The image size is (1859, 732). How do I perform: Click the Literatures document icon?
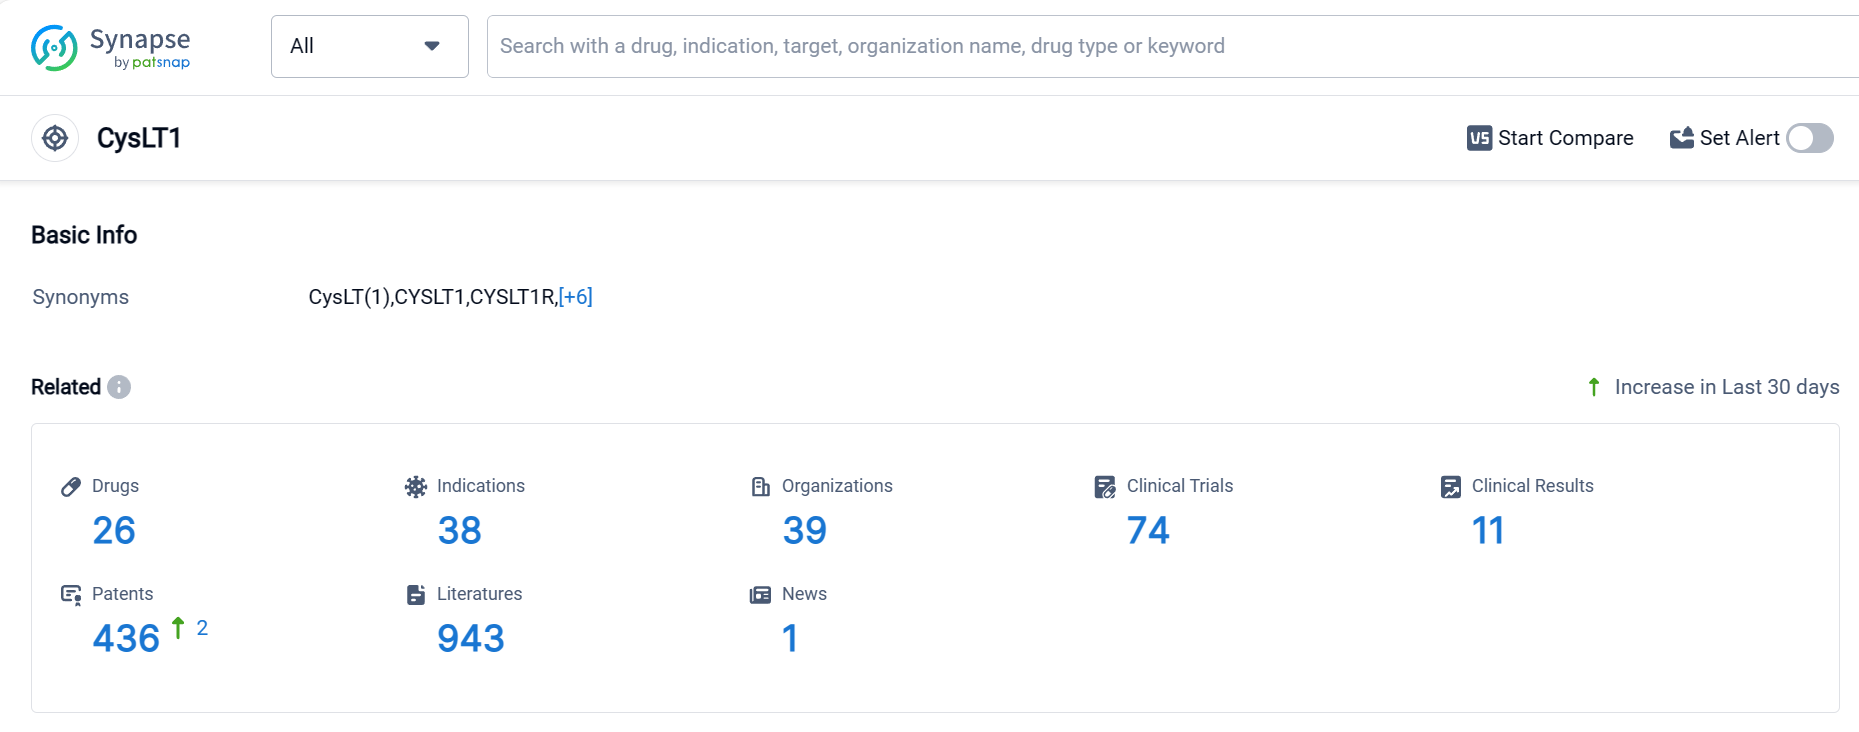point(416,595)
